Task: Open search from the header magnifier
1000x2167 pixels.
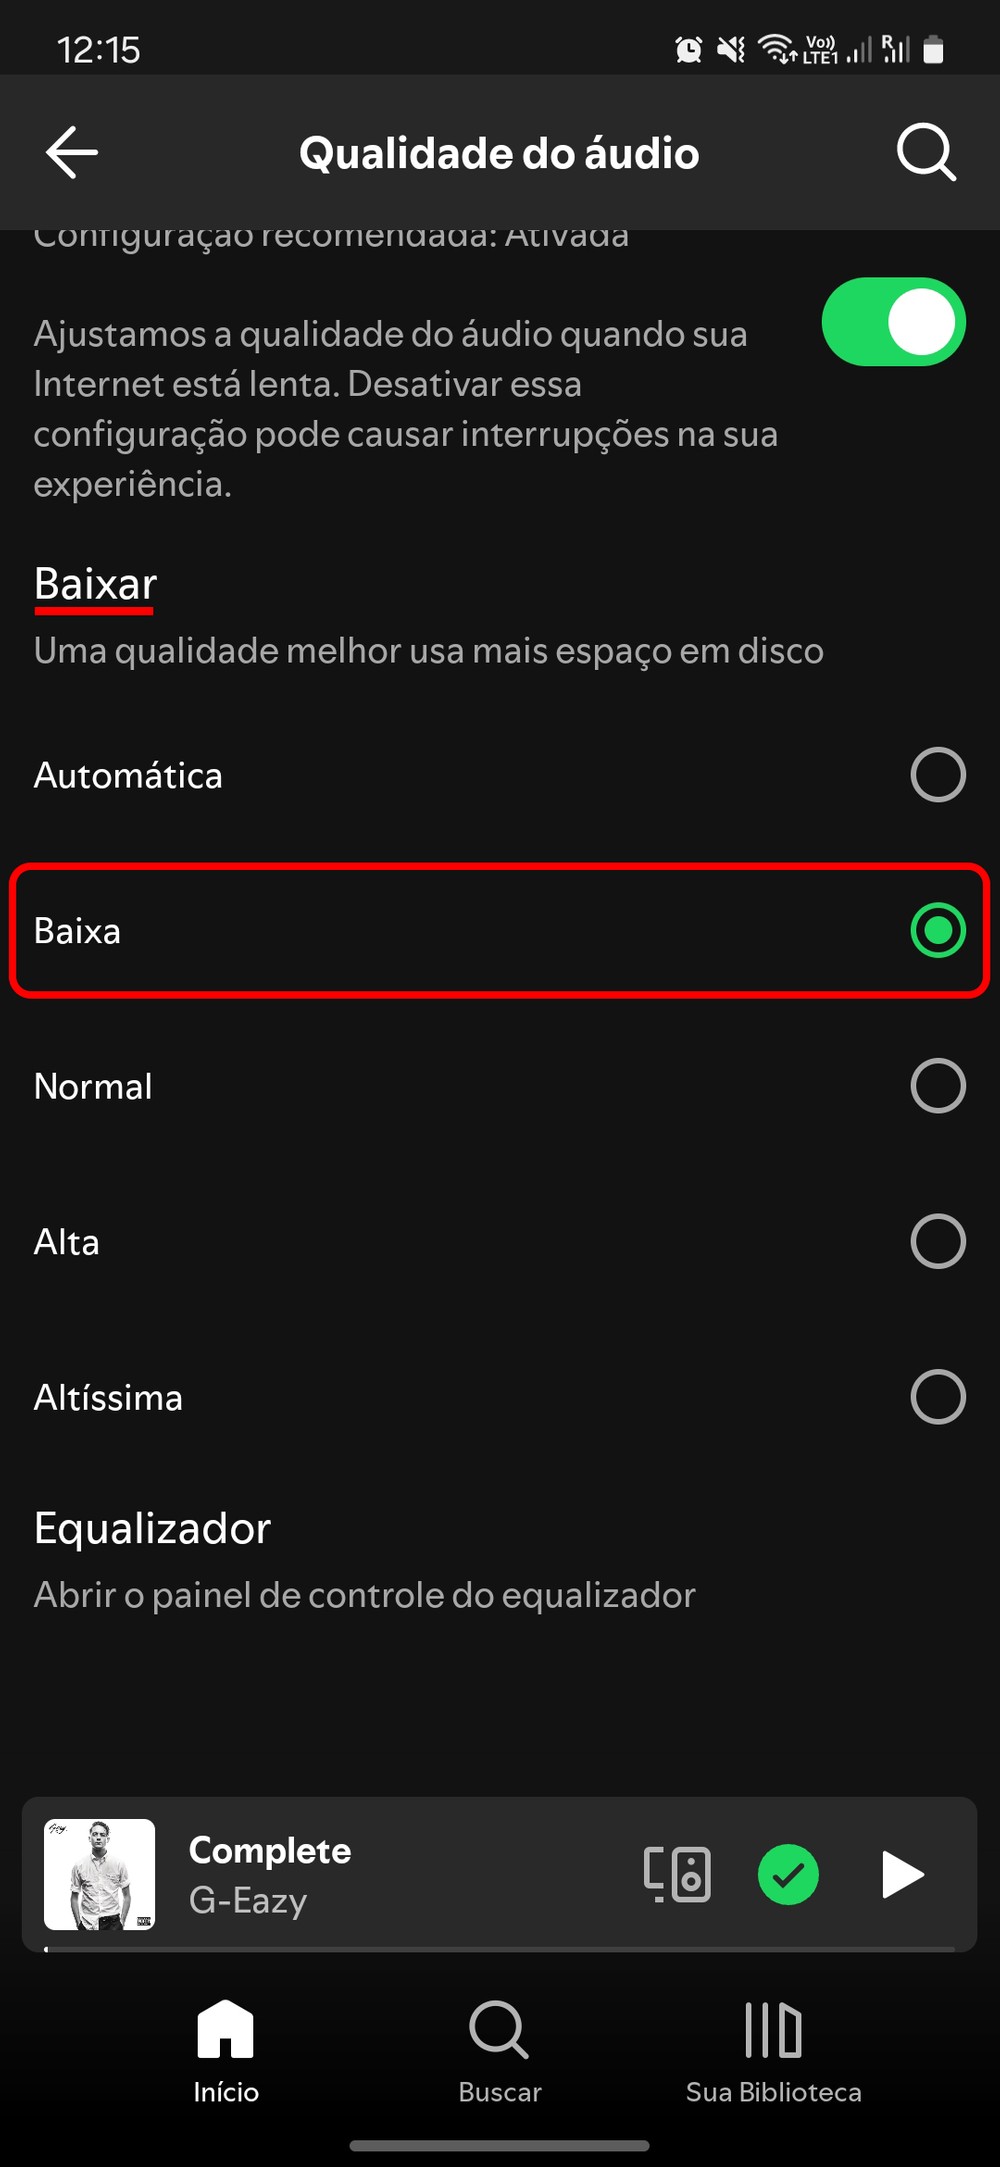Action: coord(926,152)
